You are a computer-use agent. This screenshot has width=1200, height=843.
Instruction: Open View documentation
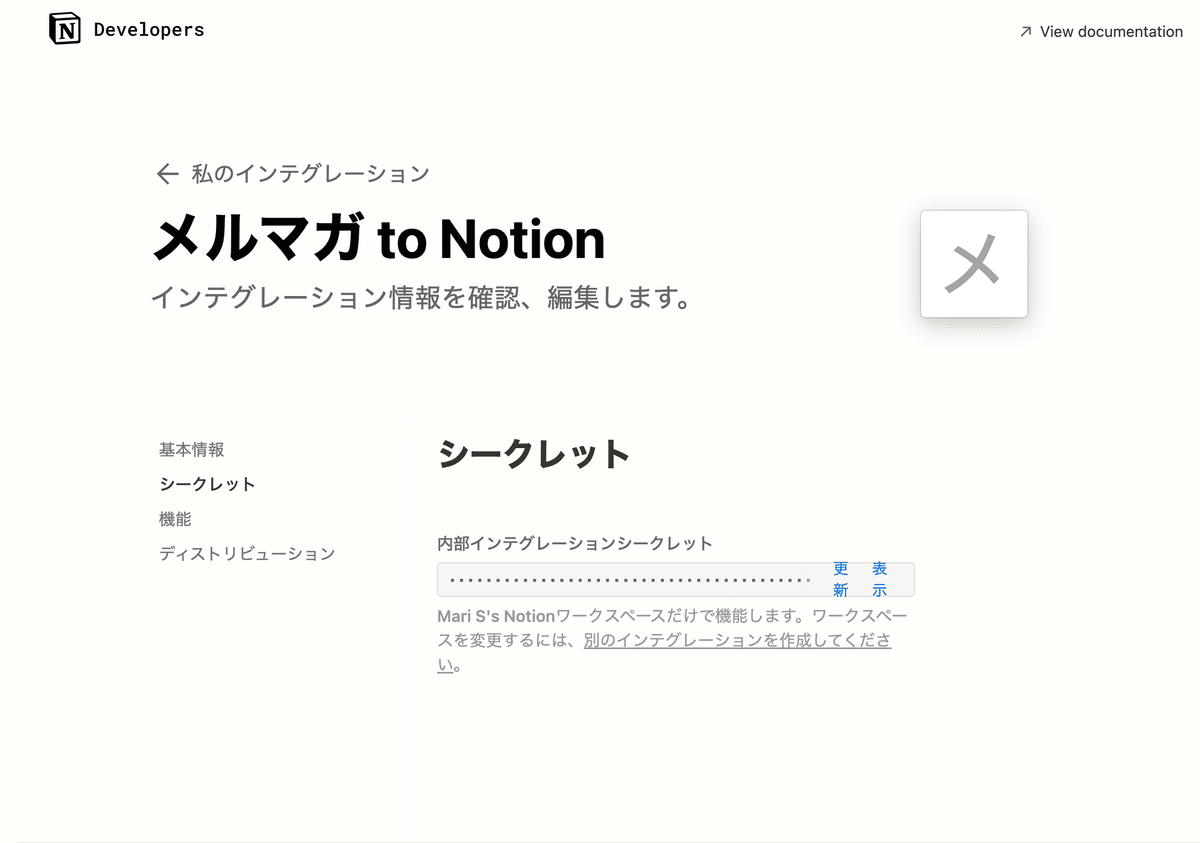coord(1111,31)
